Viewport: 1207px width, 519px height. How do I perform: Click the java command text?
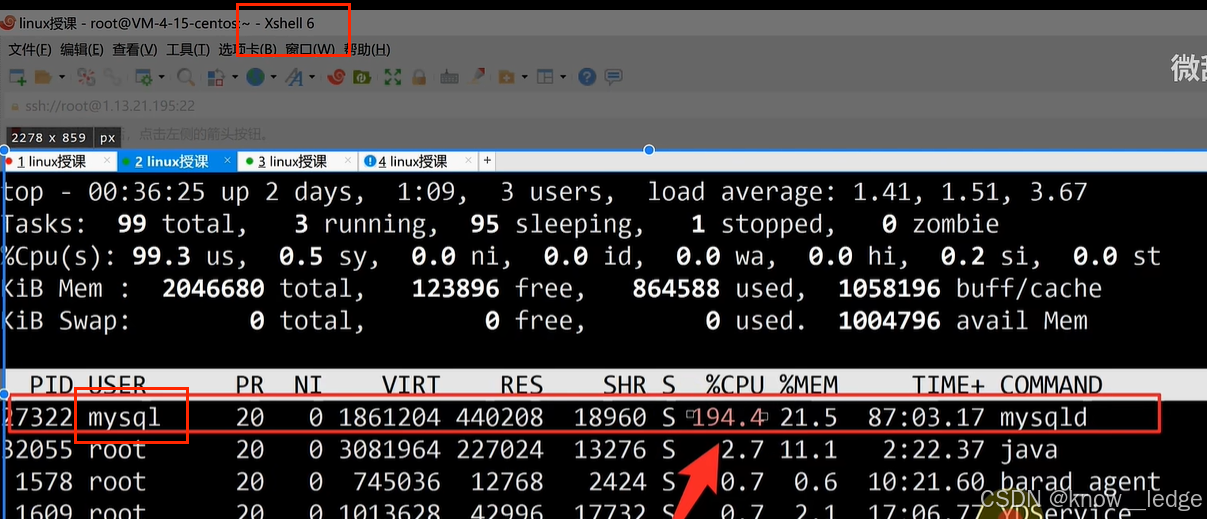pos(1029,450)
